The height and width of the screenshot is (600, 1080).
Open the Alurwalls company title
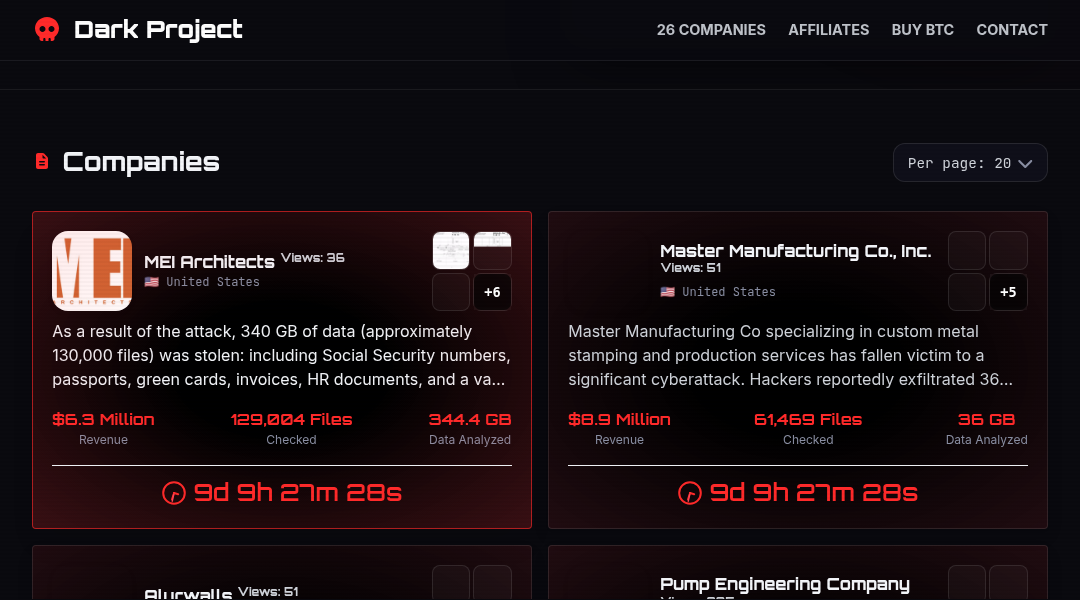coord(188,594)
